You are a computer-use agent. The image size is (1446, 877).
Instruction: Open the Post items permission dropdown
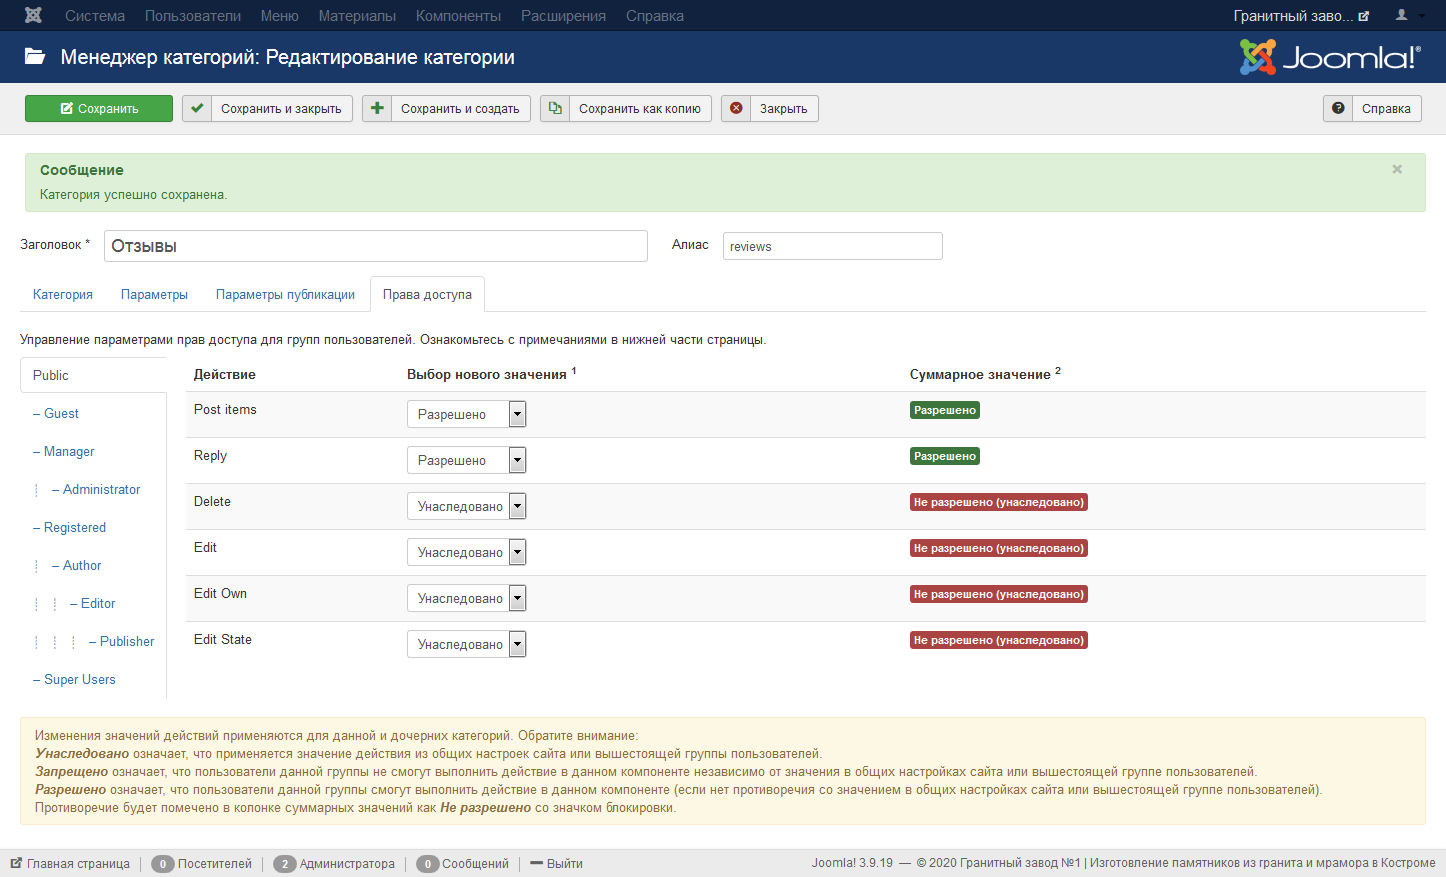coord(466,414)
